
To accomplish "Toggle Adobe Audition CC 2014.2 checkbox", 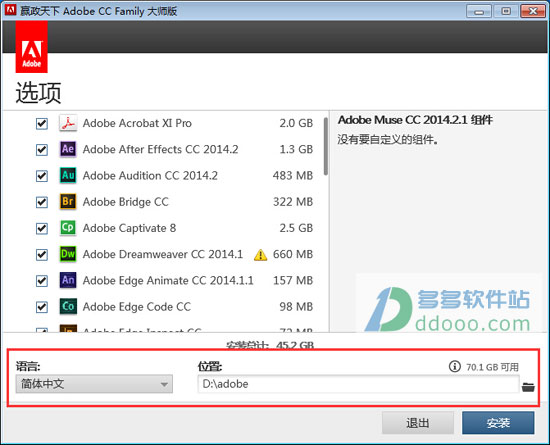I will point(42,176).
